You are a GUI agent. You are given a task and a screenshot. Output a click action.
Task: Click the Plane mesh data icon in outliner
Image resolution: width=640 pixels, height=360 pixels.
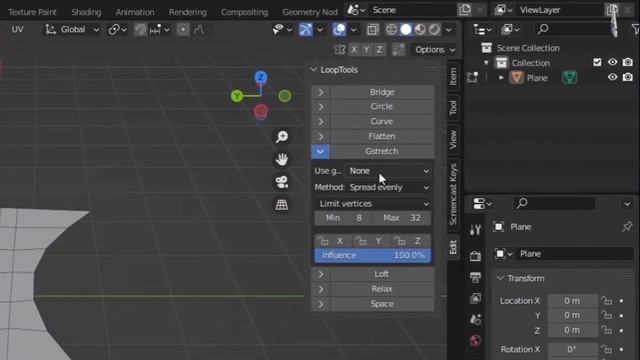[x=569, y=78]
